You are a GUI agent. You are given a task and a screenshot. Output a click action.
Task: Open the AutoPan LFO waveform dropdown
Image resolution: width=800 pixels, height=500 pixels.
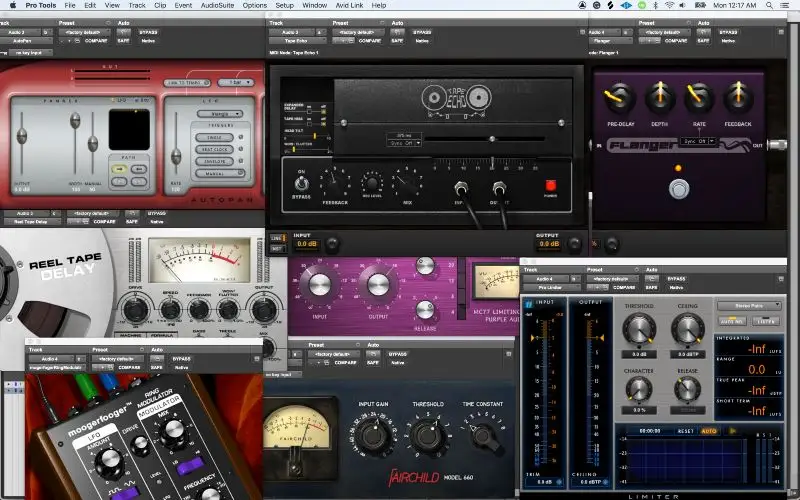tap(219, 114)
